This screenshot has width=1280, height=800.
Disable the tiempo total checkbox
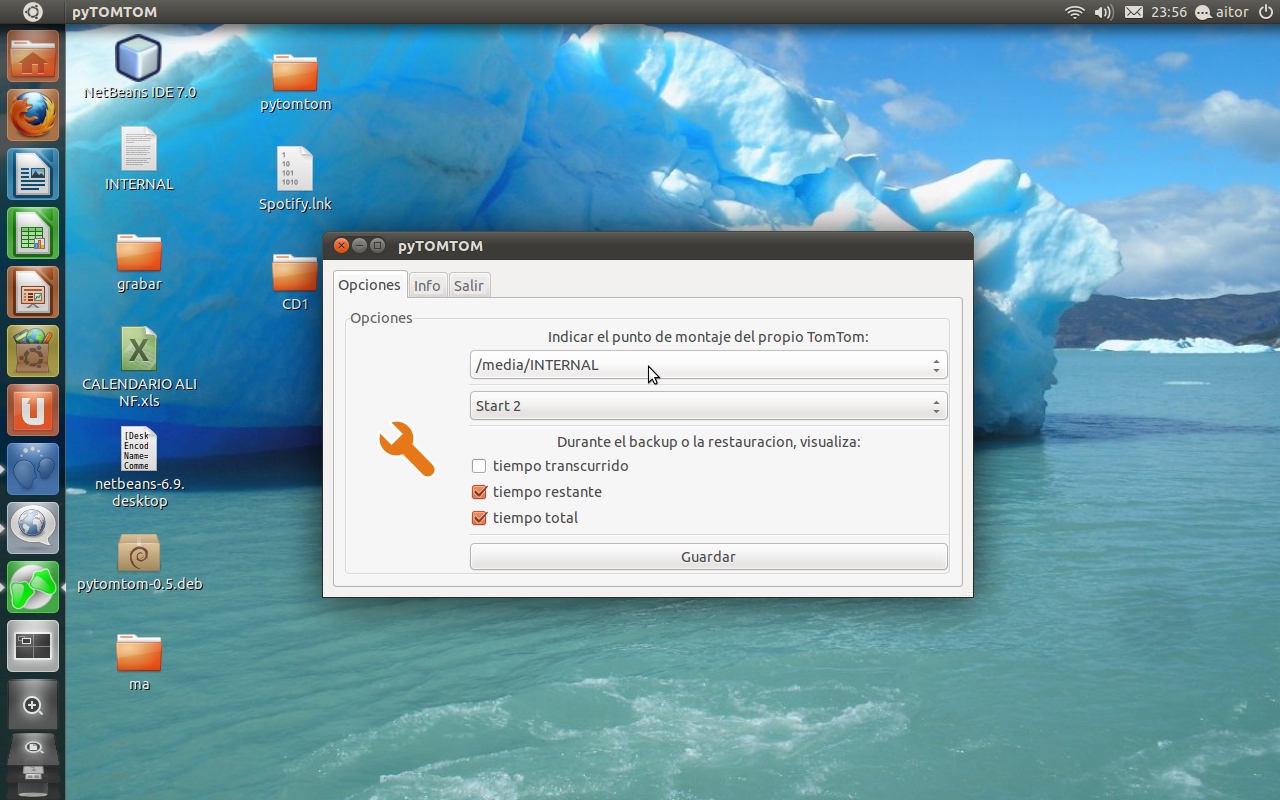pos(478,517)
